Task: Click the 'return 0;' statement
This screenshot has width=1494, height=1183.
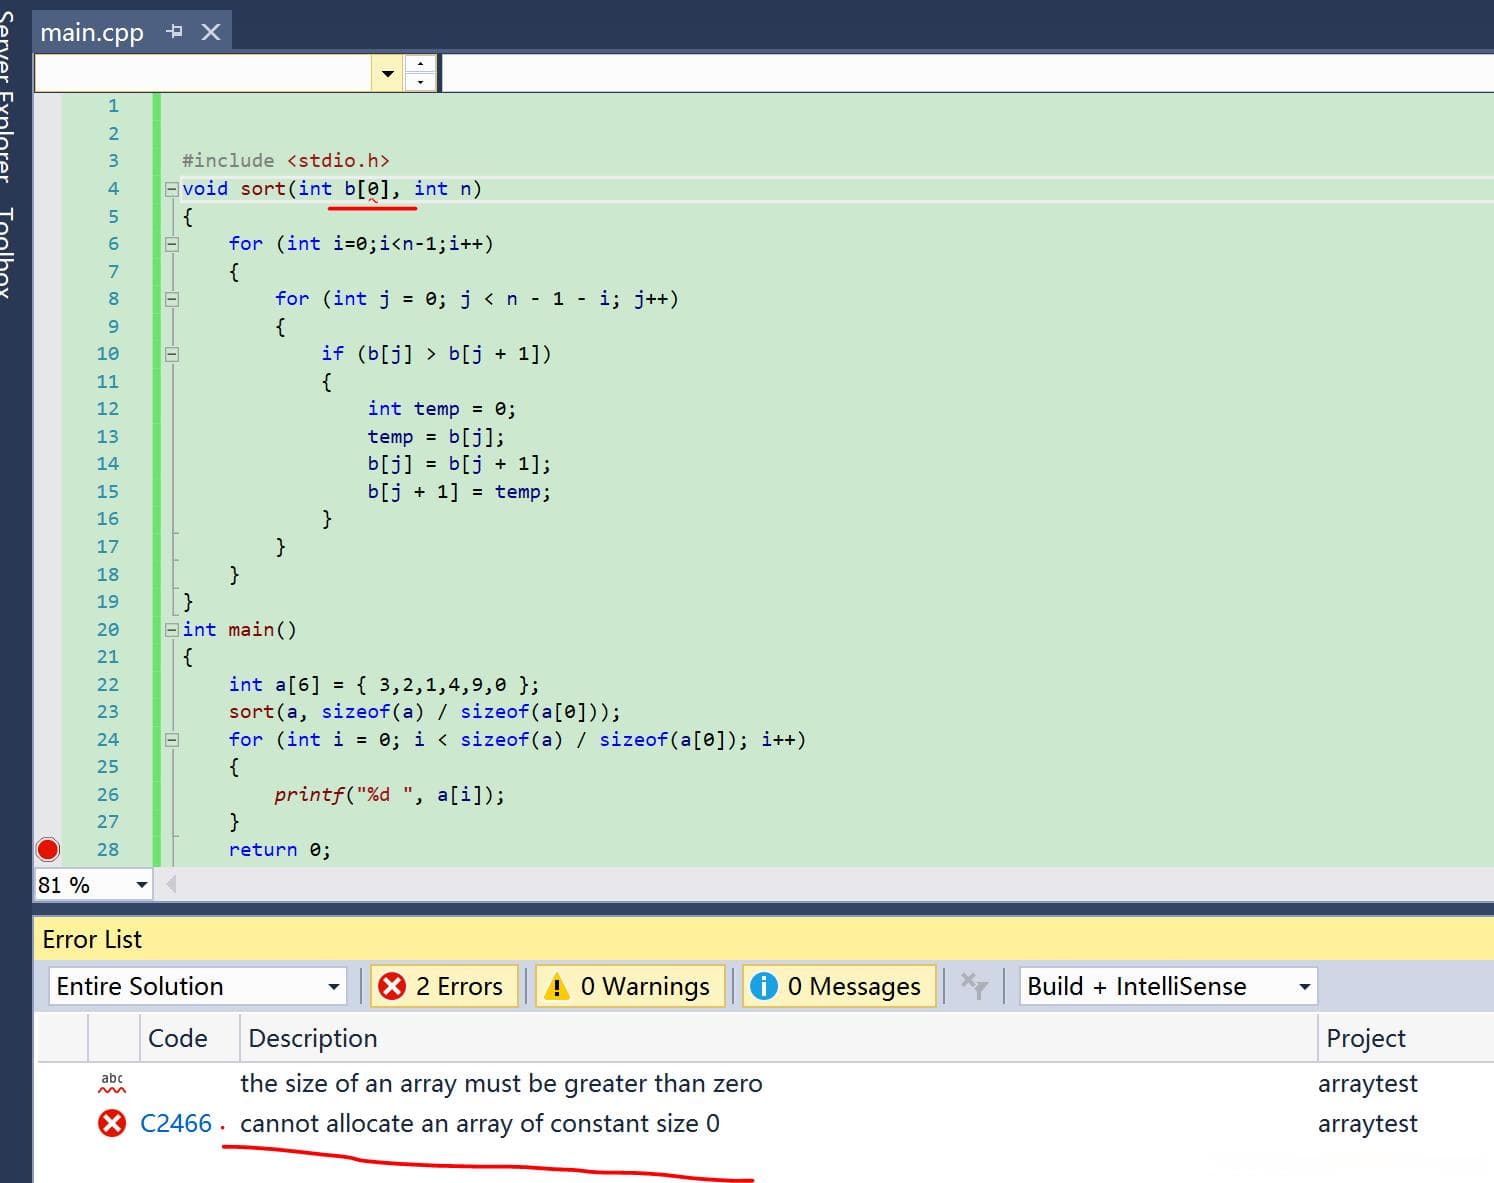Action: [279, 850]
